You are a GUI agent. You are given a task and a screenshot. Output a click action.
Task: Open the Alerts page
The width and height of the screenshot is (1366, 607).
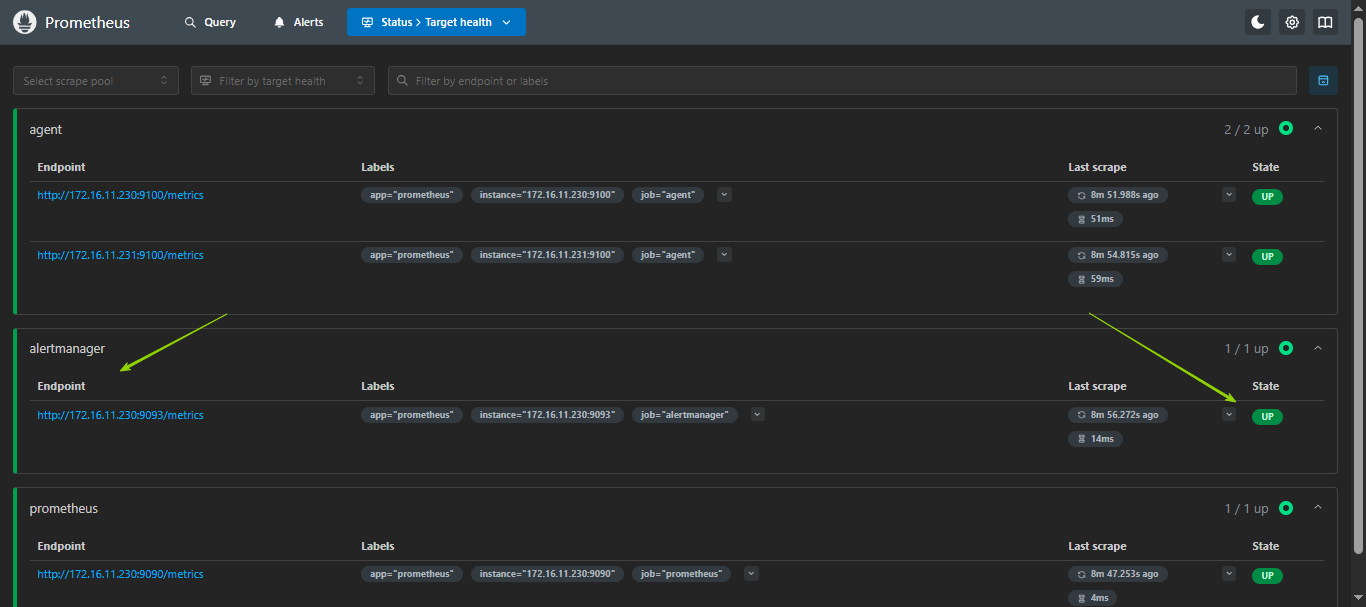tap(298, 22)
